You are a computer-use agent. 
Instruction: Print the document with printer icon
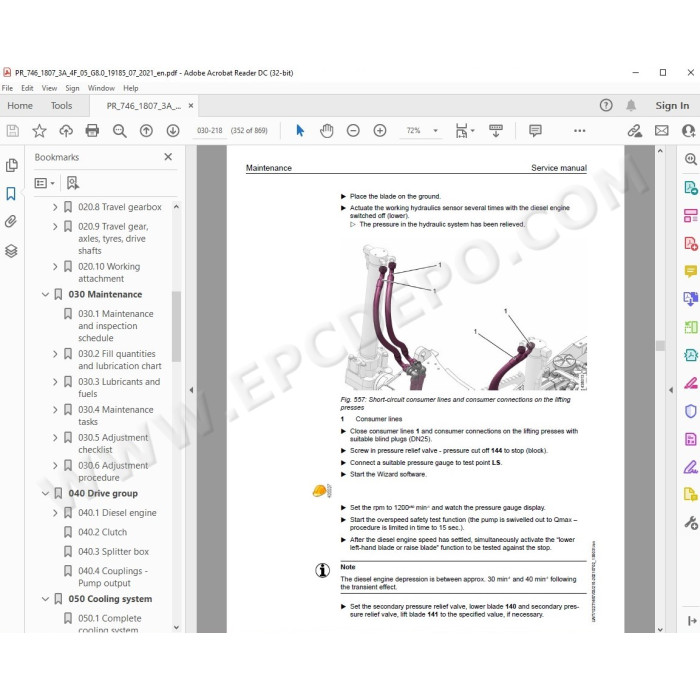click(92, 130)
